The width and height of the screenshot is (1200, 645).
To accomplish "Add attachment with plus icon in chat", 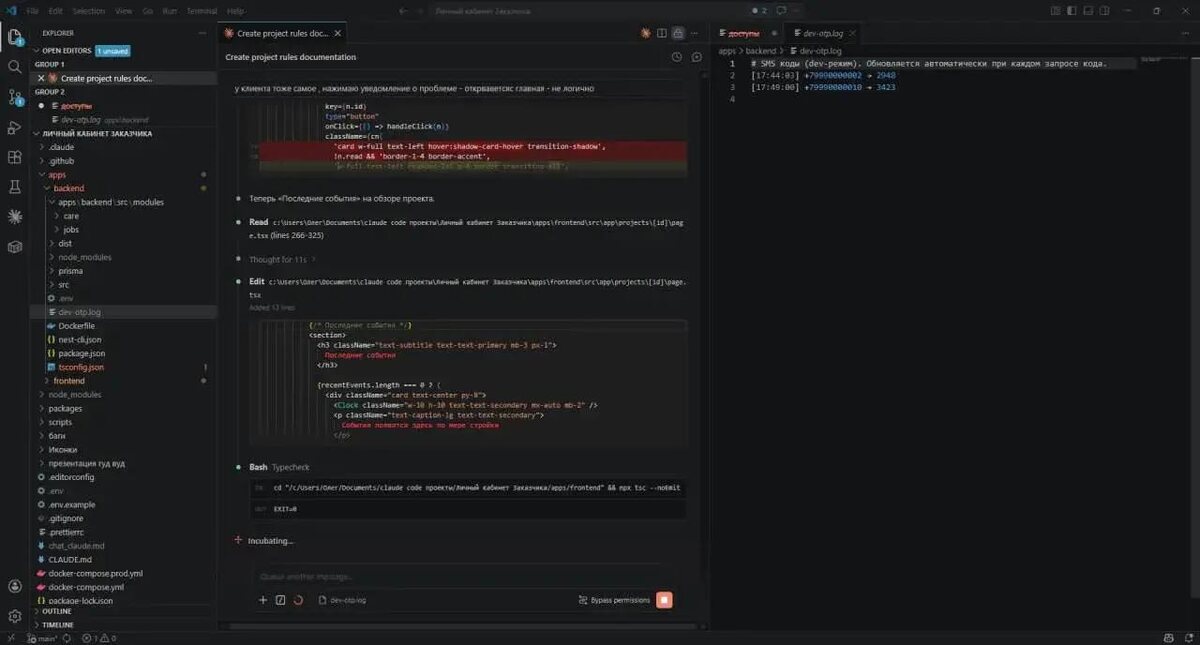I will click(263, 600).
